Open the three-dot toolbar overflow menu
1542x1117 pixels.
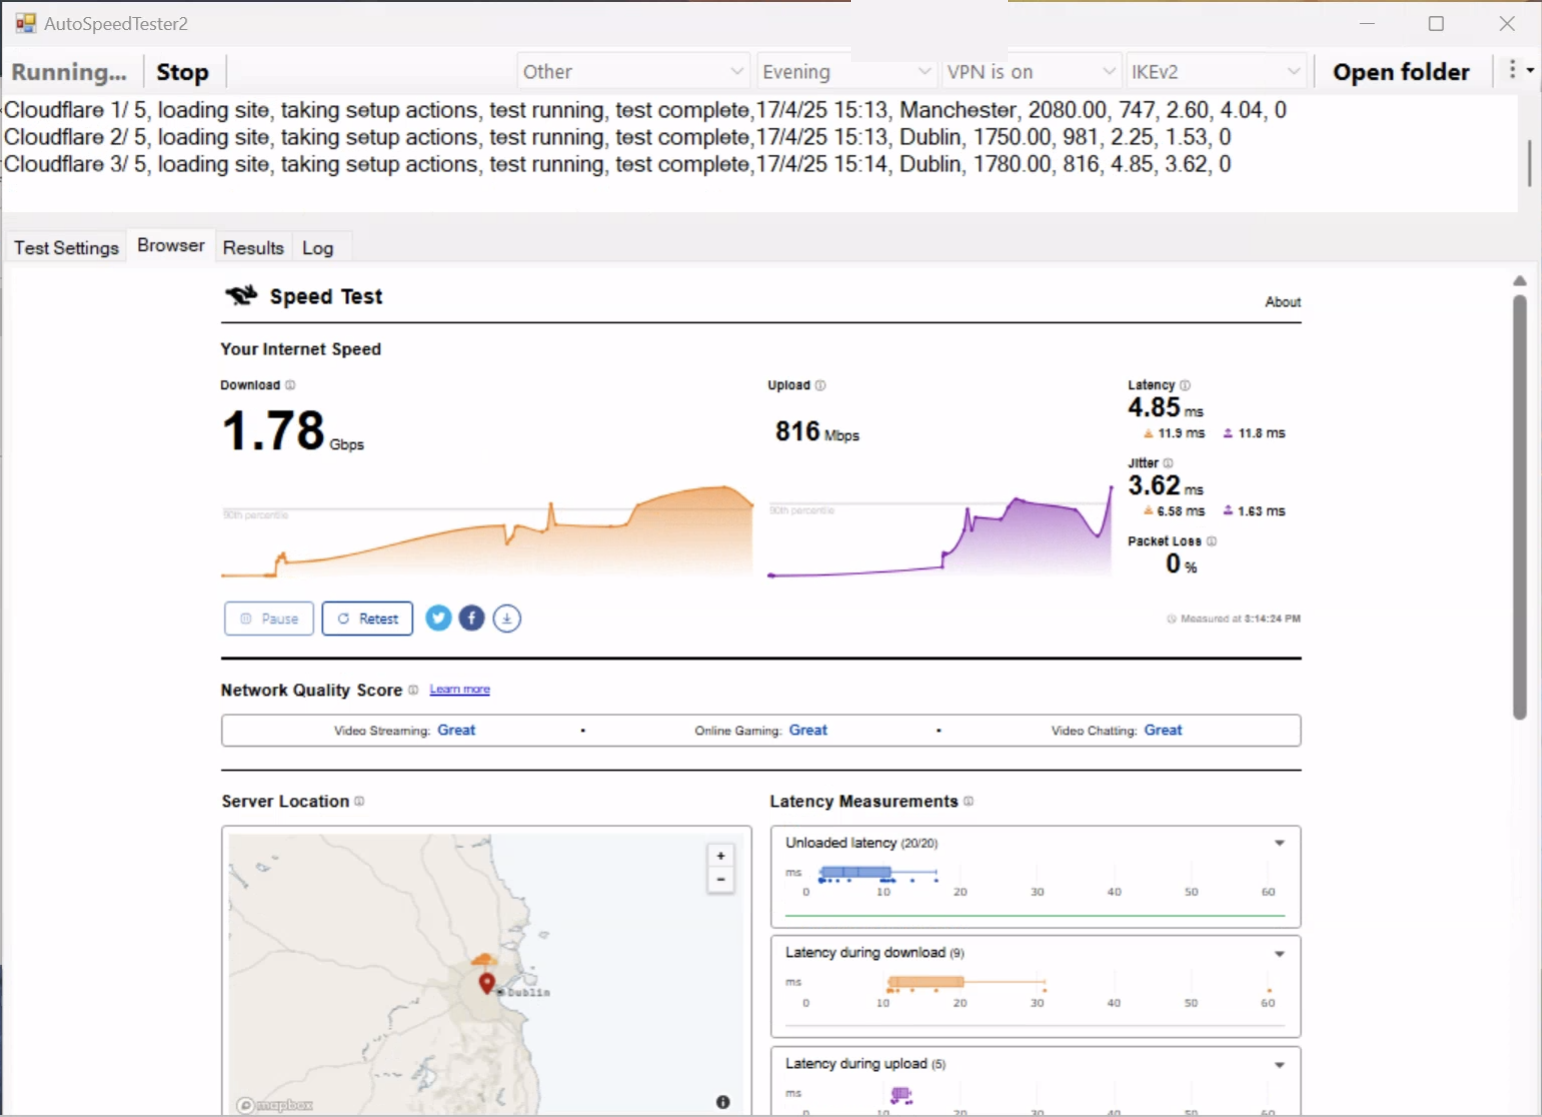coord(1519,70)
